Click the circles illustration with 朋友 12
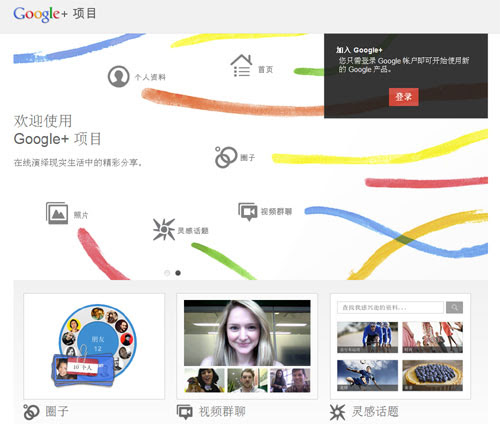 94,345
